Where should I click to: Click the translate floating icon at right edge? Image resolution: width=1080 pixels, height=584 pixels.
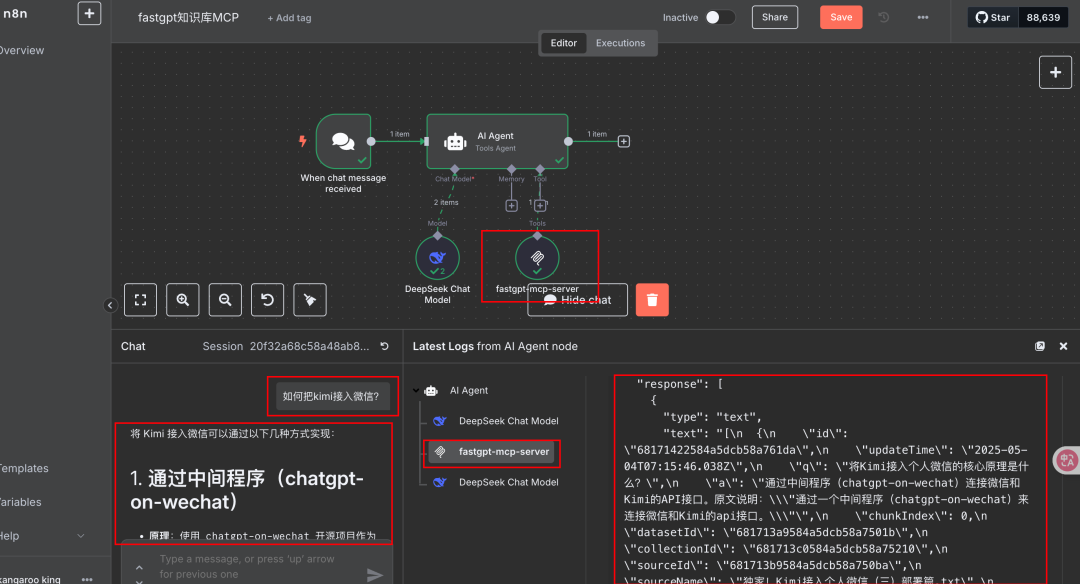point(1067,460)
